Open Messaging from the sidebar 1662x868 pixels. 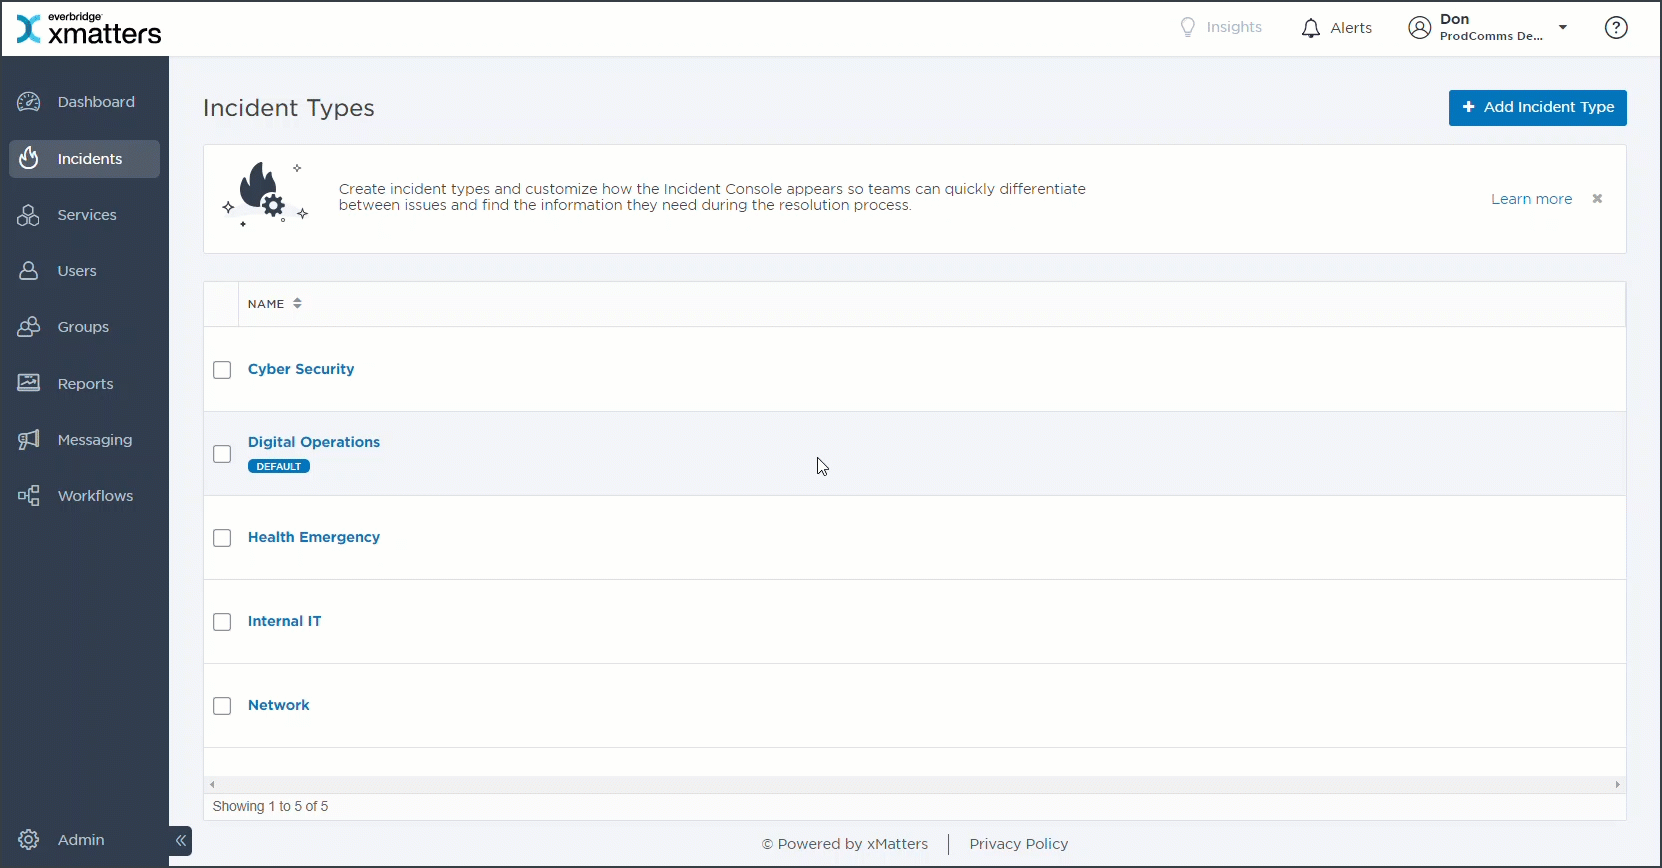coord(95,440)
